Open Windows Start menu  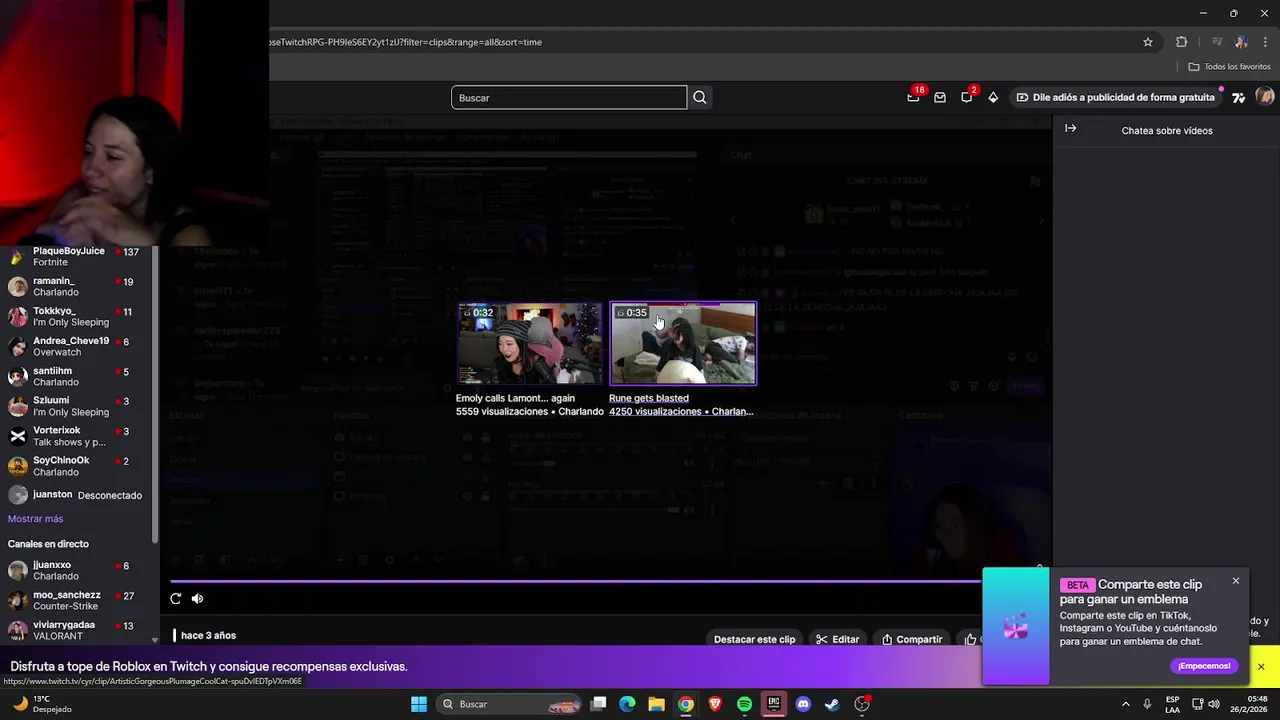point(419,704)
